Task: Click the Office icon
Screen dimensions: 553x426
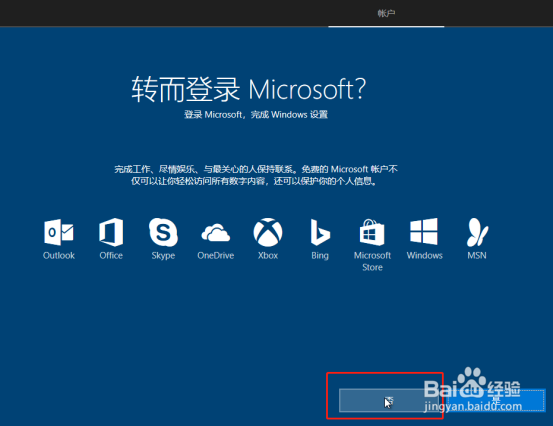Action: 111,232
